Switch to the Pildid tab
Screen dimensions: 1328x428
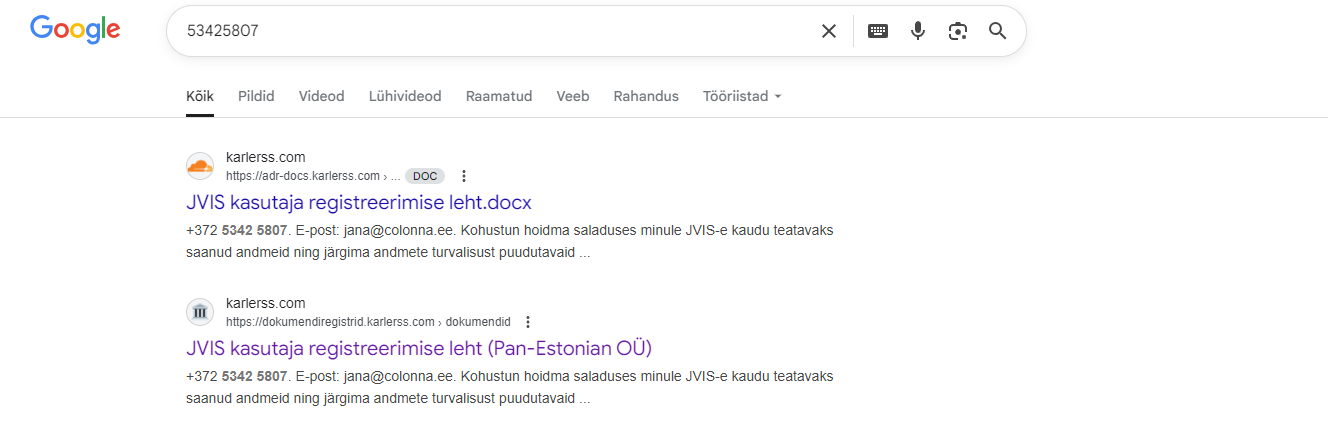[x=256, y=96]
